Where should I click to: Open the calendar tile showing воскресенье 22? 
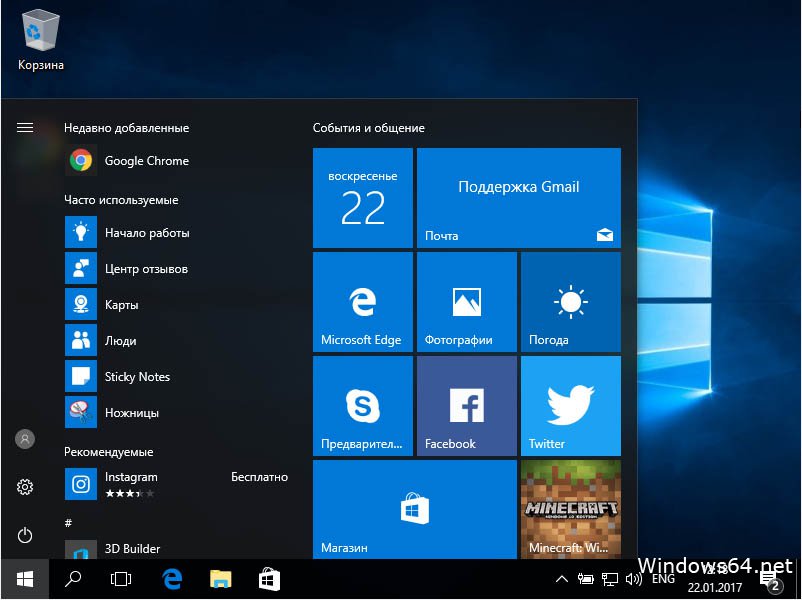pyautogui.click(x=363, y=198)
